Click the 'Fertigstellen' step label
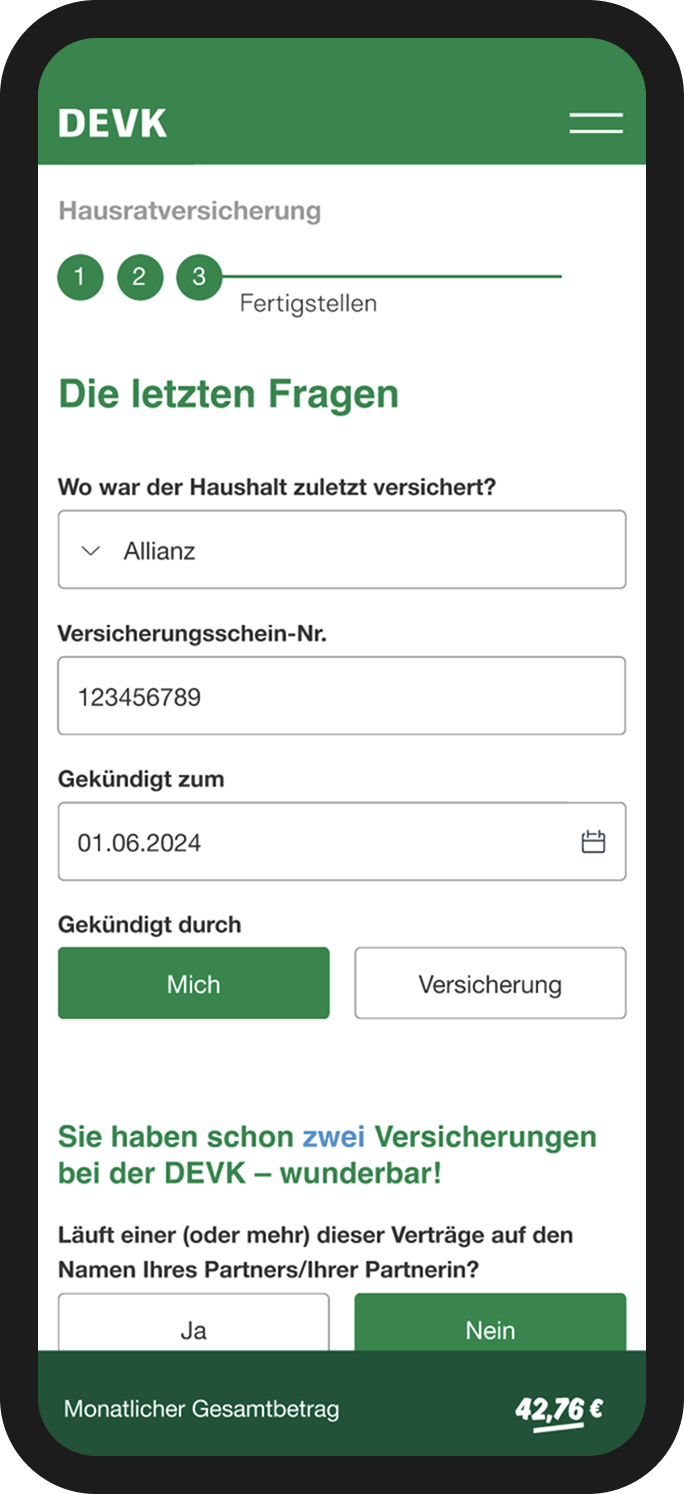This screenshot has width=684, height=1494. [308, 303]
